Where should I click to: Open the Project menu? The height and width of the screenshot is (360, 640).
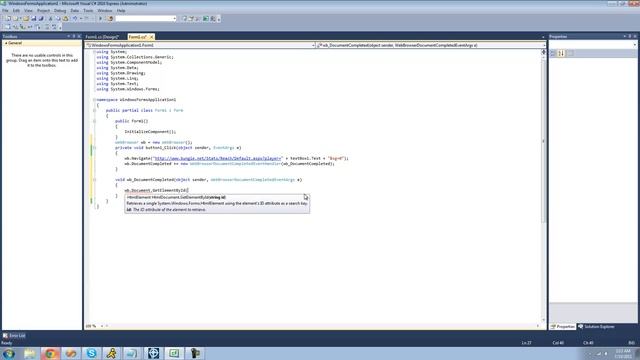pyautogui.click(x=43, y=11)
